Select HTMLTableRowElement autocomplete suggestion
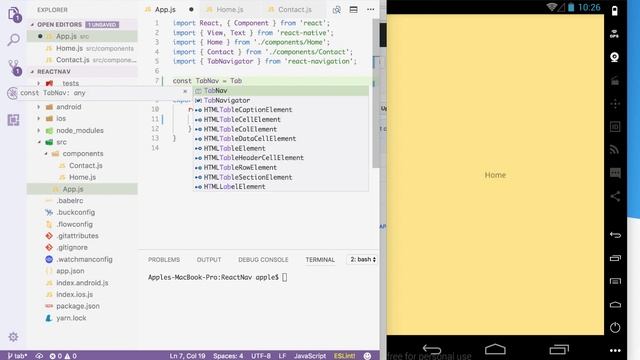Viewport: 640px width, 360px height. tap(281, 168)
